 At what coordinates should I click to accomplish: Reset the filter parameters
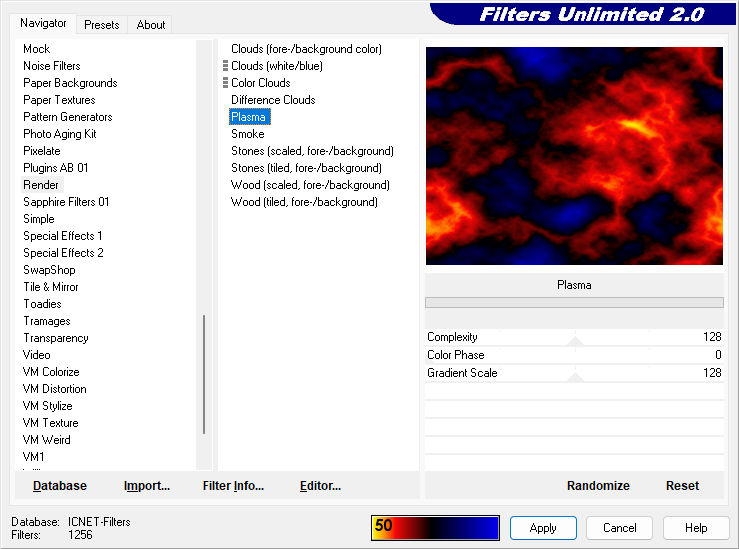[x=682, y=485]
